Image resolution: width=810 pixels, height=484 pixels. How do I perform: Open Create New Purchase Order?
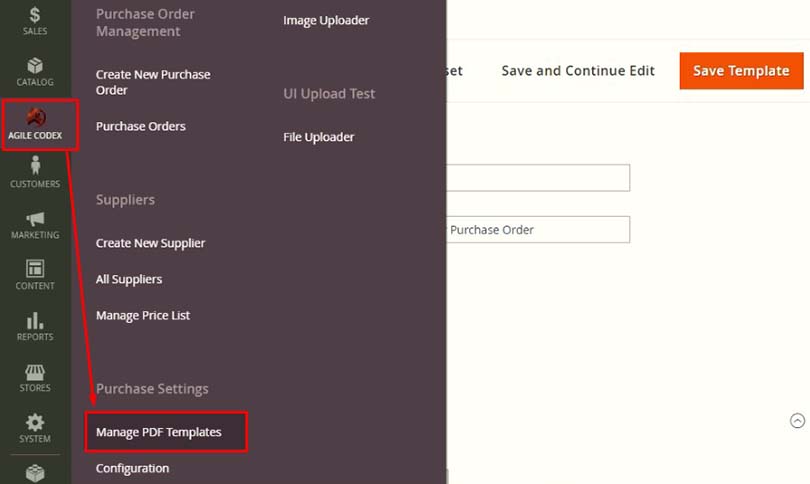coord(153,82)
